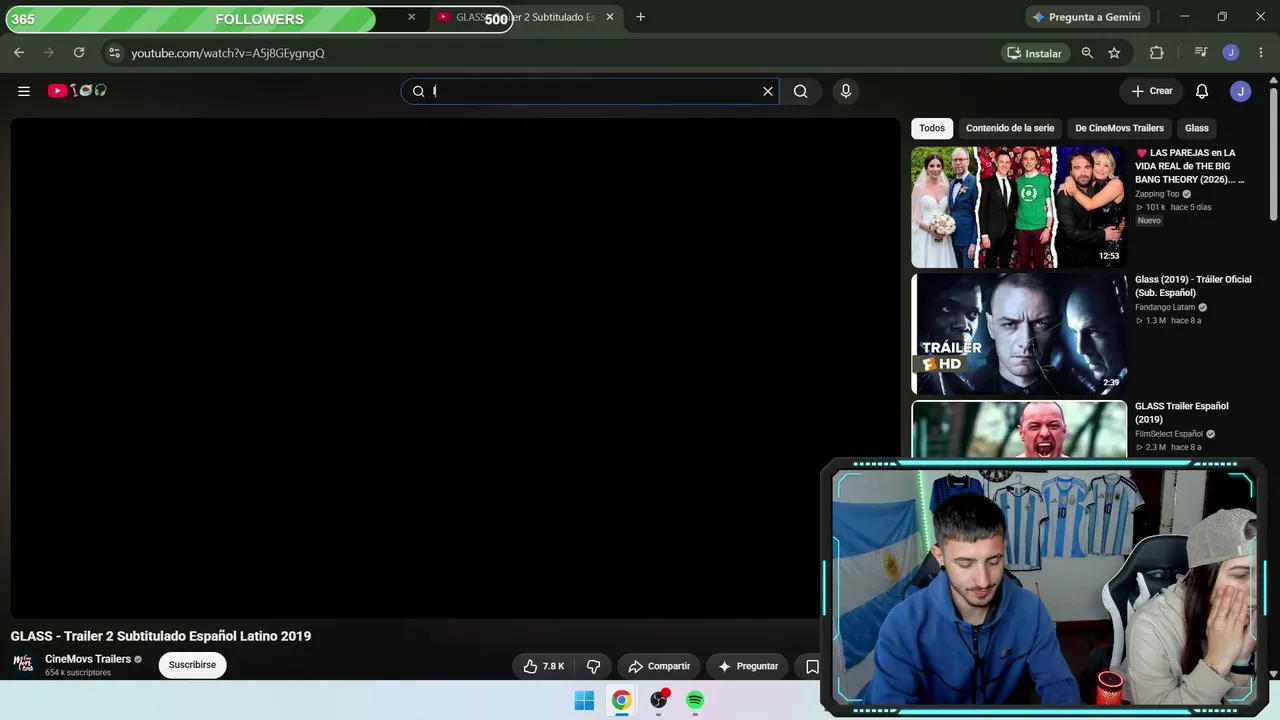This screenshot has width=1280, height=720.
Task: Click the Preguntar button
Action: pos(748,666)
